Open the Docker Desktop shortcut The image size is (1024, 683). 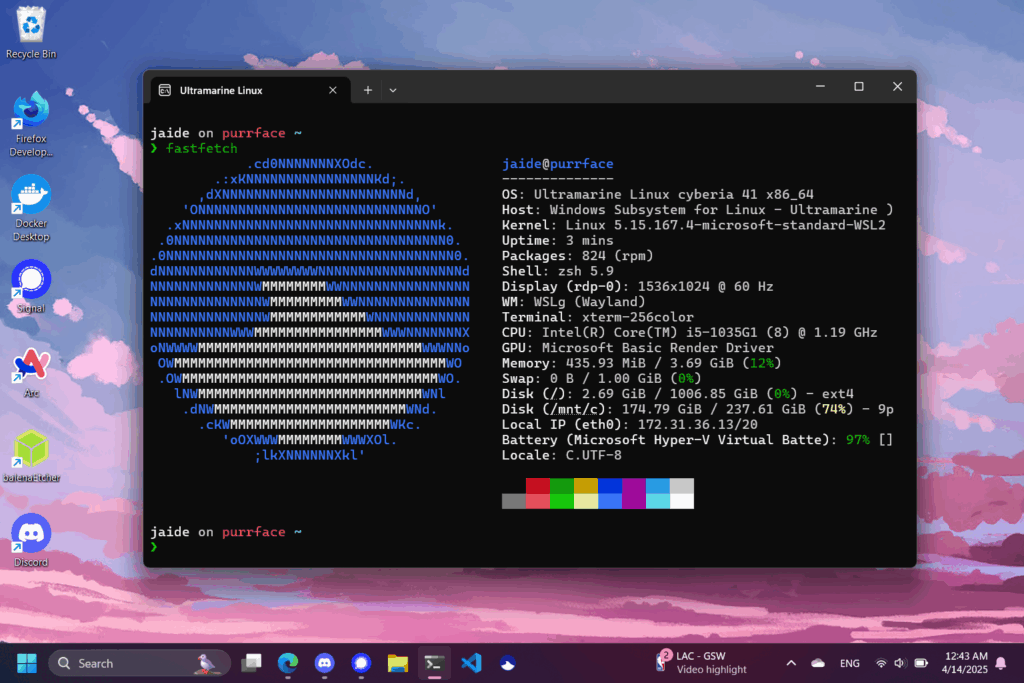tap(31, 209)
